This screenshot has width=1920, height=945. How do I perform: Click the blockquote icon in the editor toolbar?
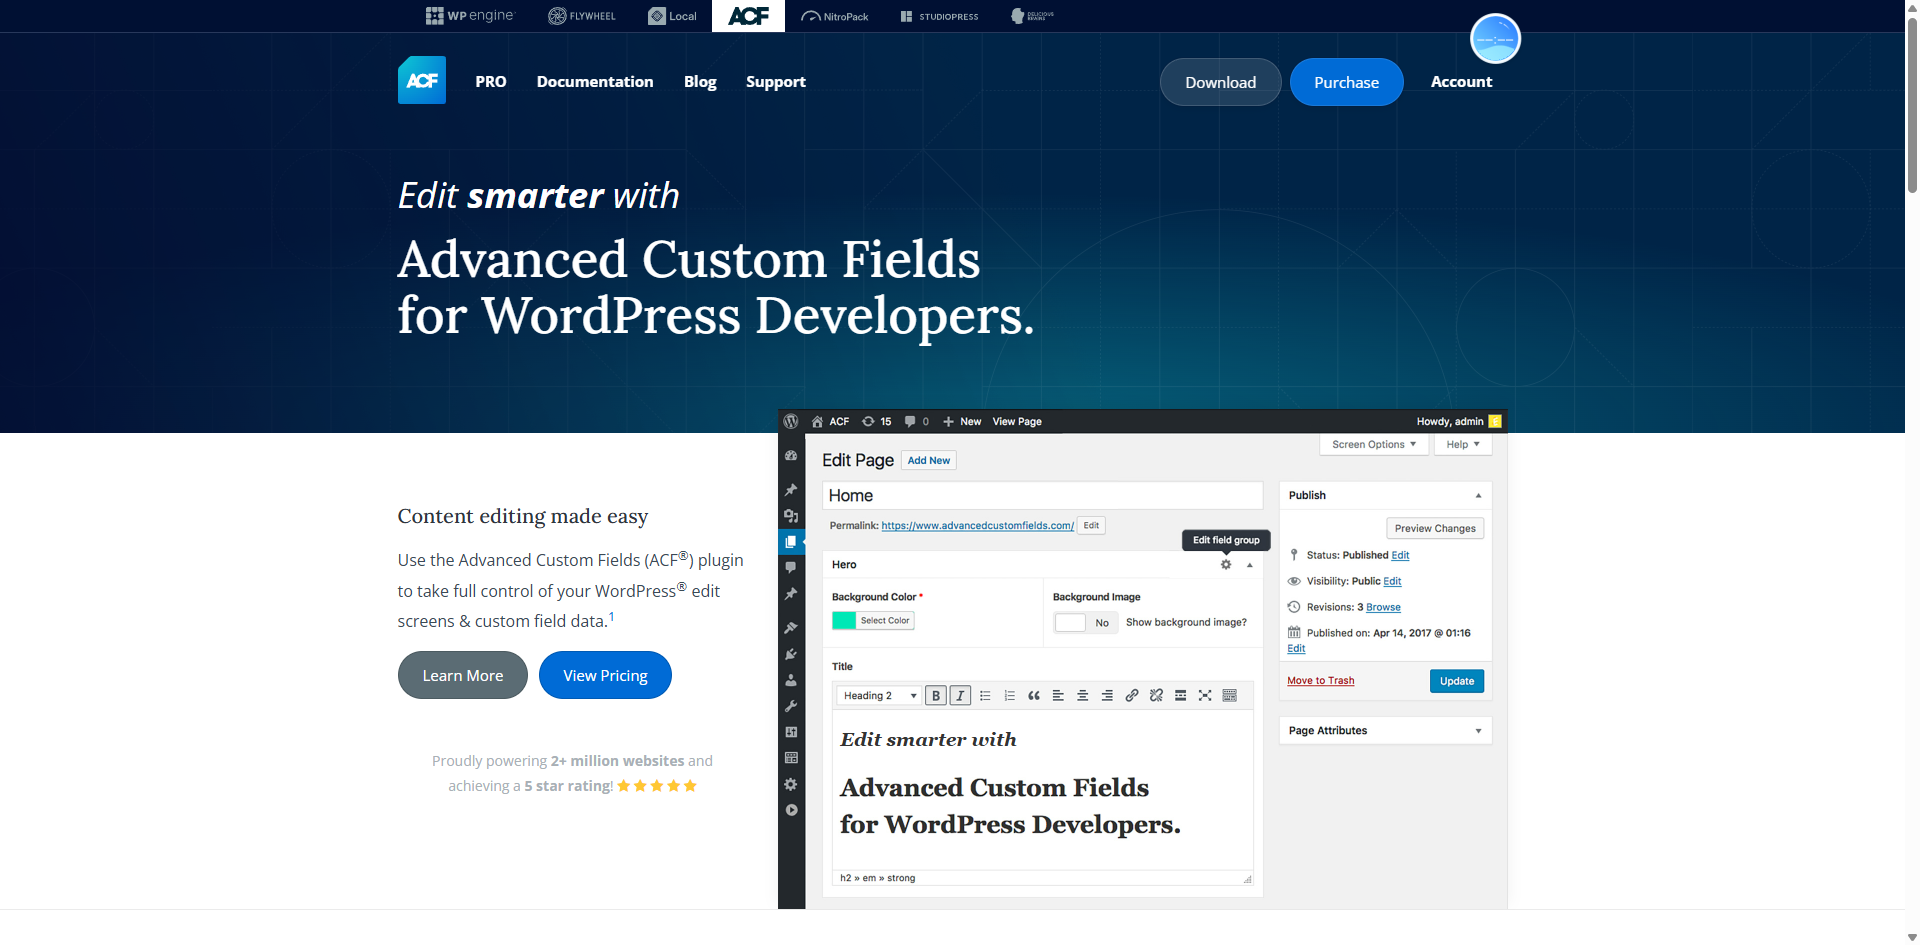click(x=1034, y=696)
